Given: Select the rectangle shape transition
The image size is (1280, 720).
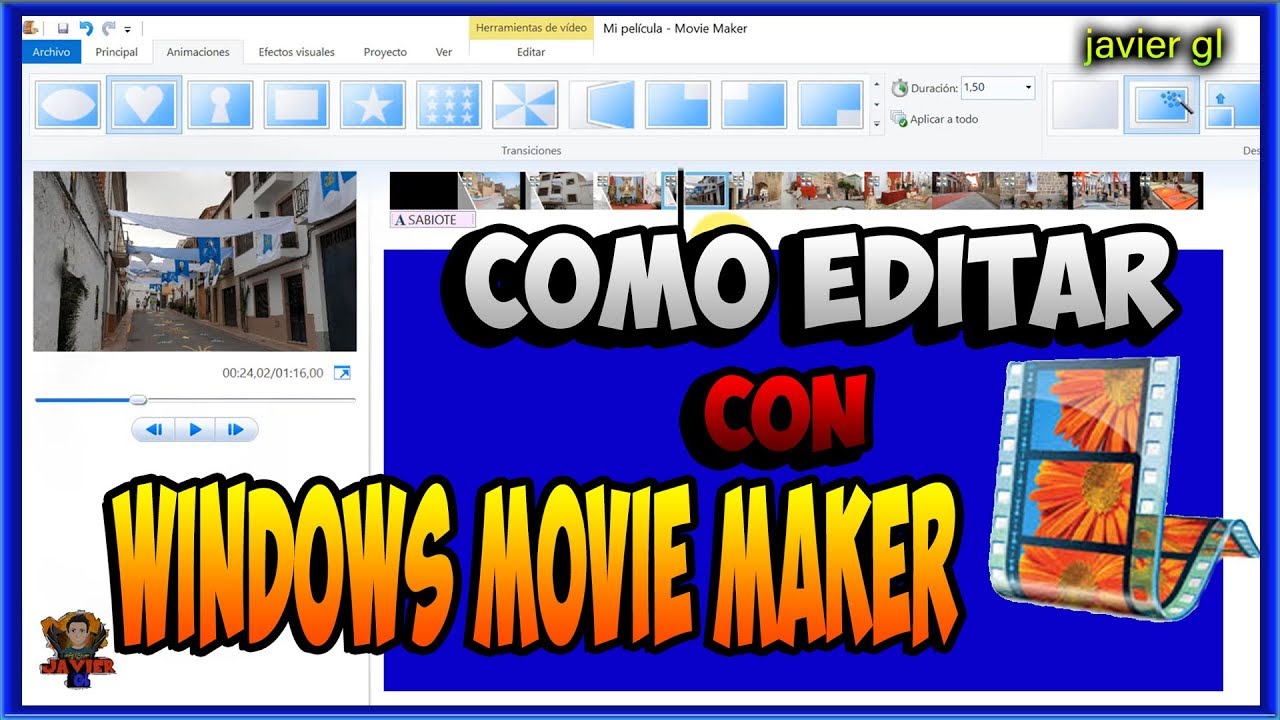Looking at the screenshot, I should (296, 105).
